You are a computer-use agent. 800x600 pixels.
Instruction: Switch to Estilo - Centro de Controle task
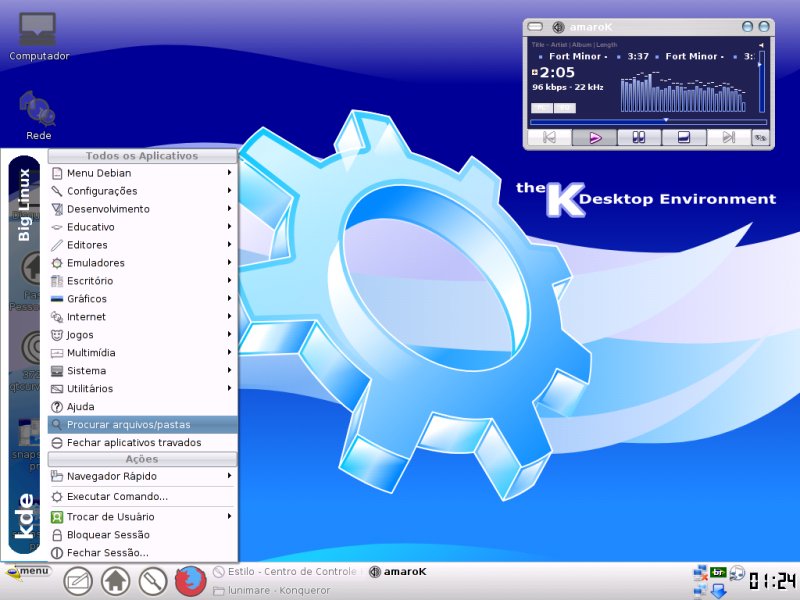pos(285,571)
